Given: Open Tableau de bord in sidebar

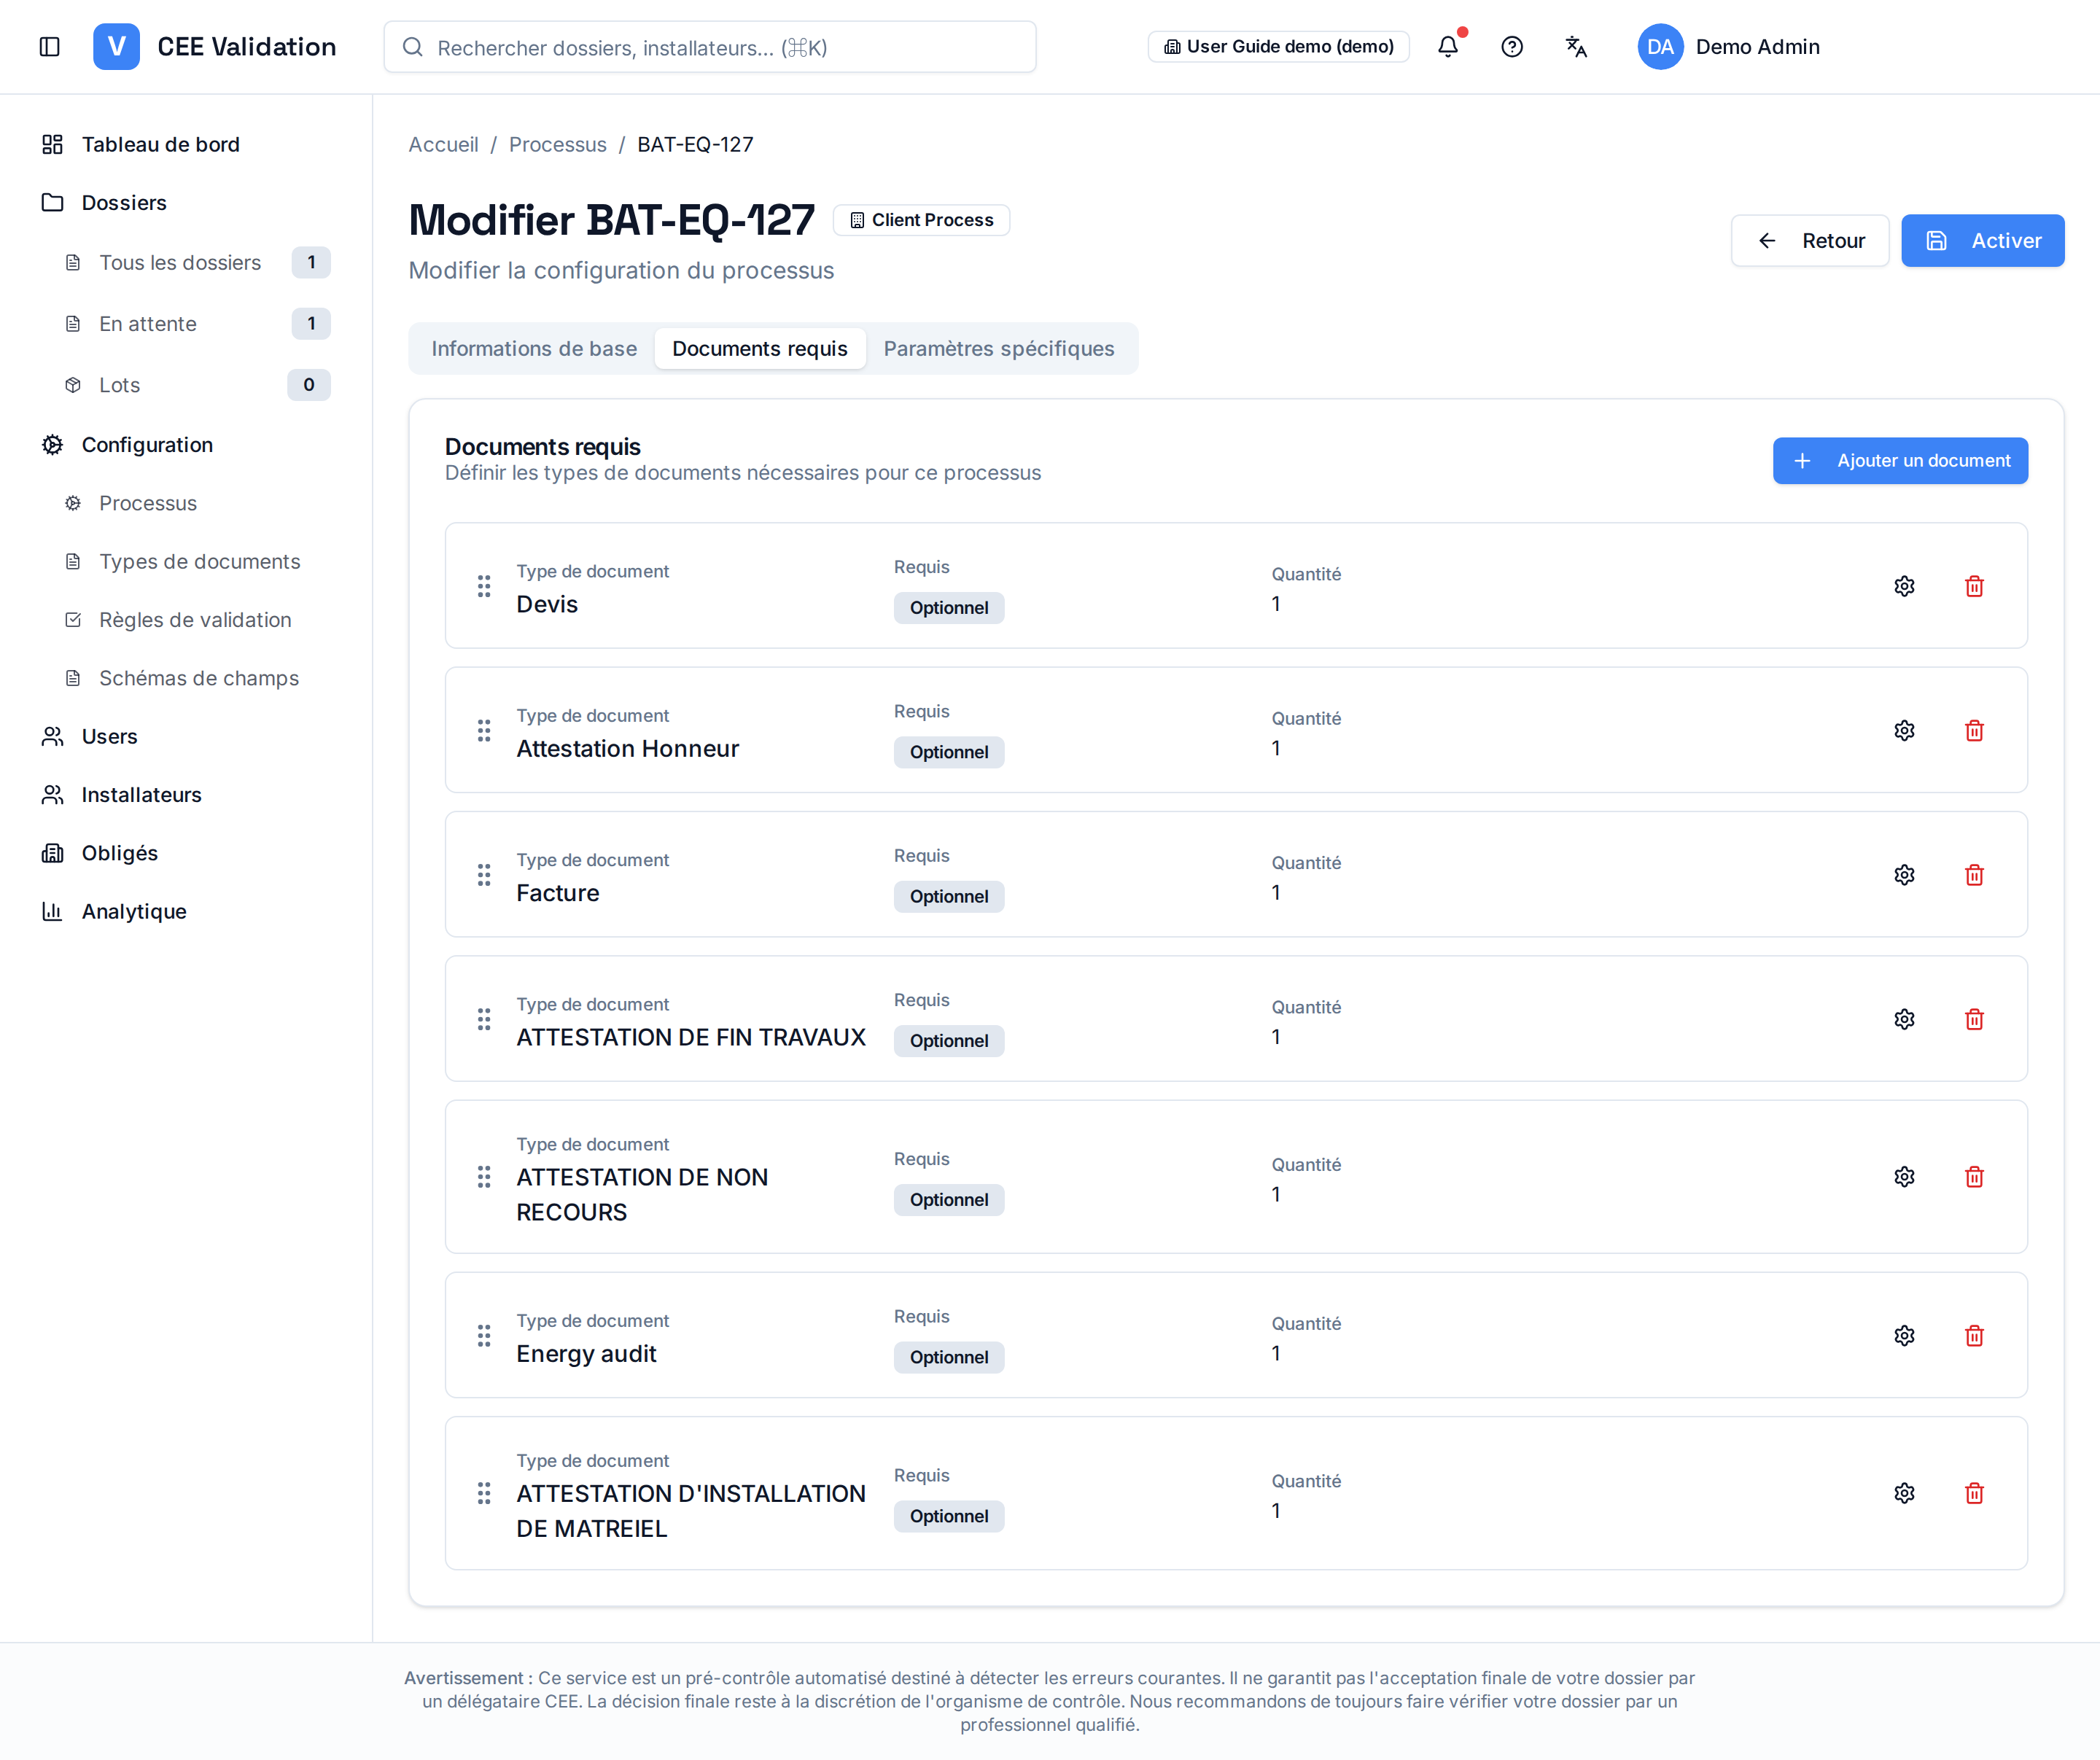Looking at the screenshot, I should 161,145.
